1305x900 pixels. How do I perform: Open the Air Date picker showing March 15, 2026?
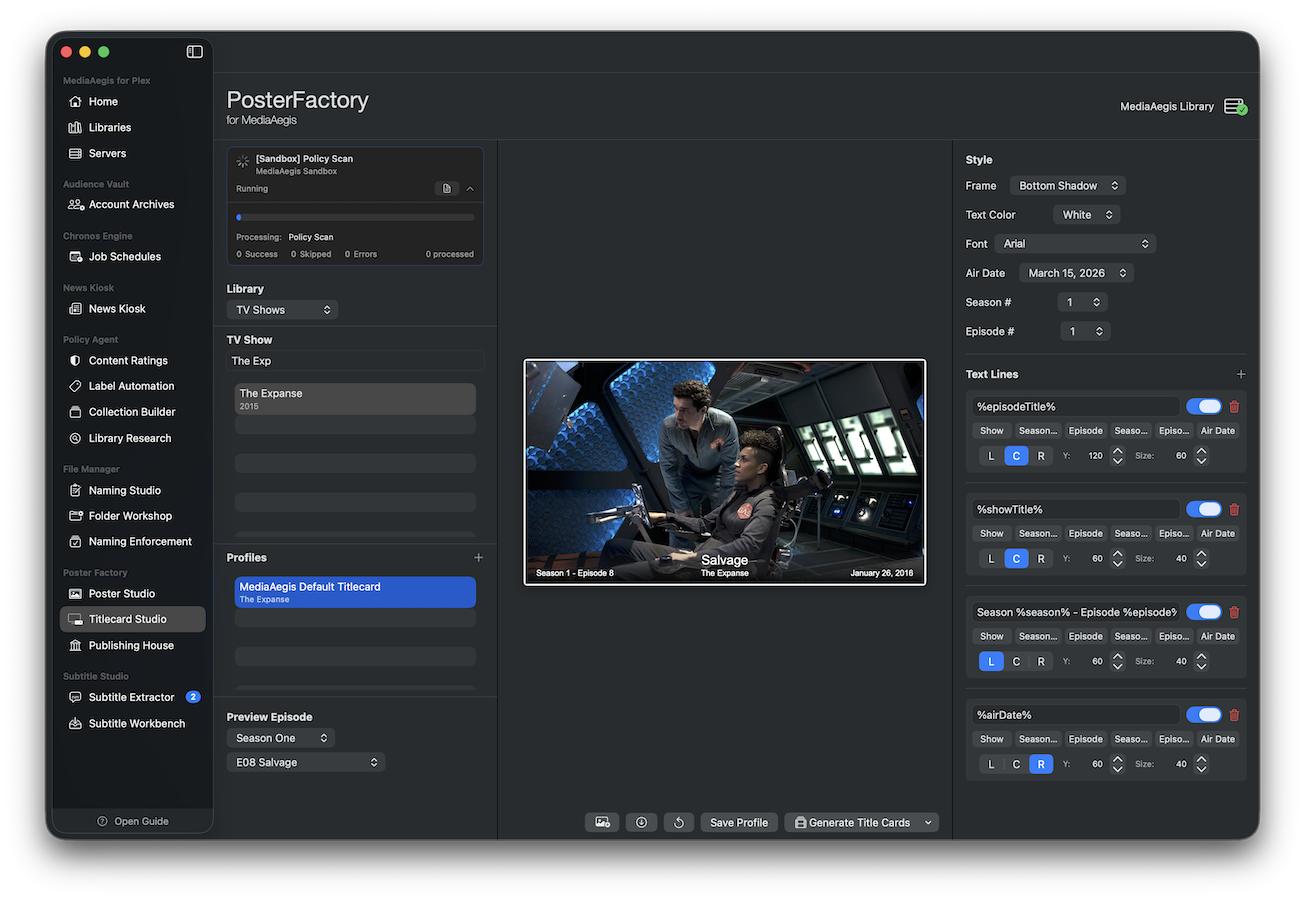1076,273
